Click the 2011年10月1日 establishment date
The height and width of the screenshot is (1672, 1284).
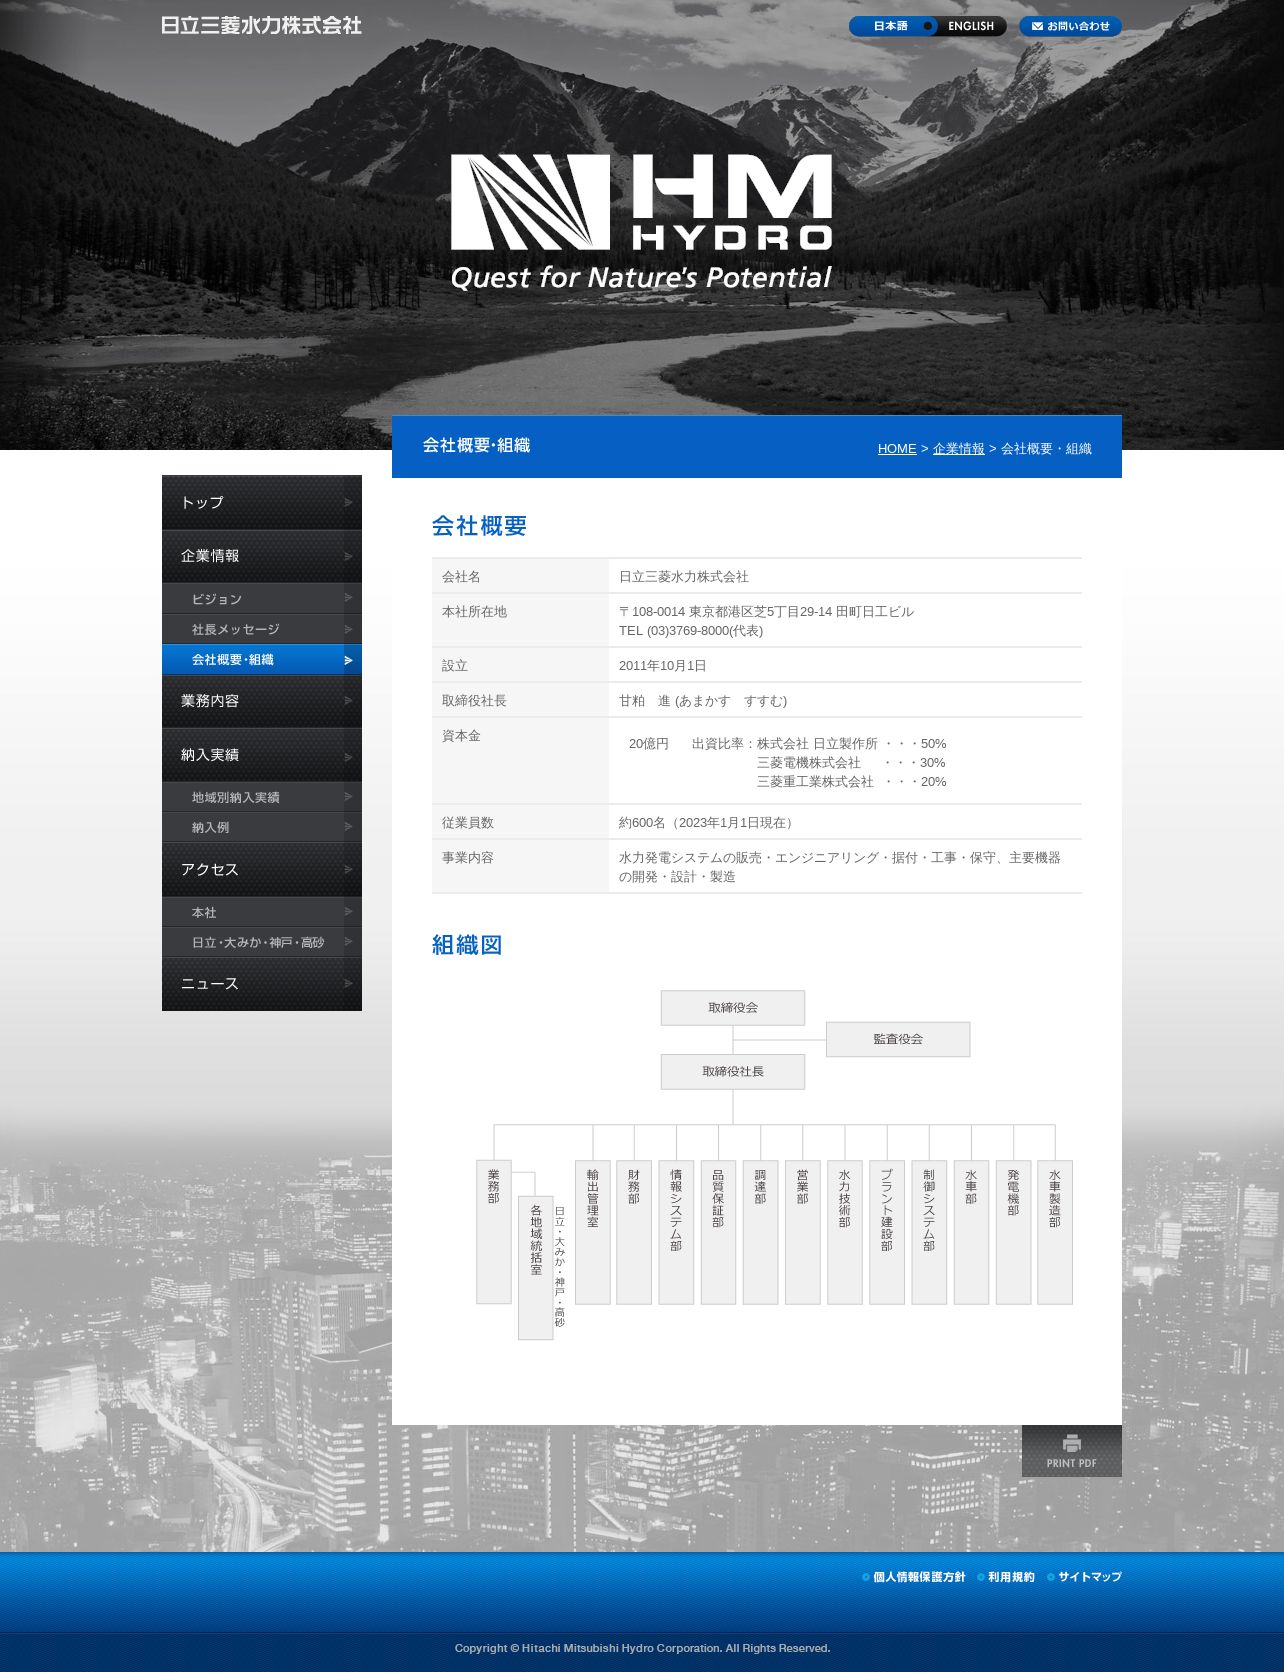point(663,666)
